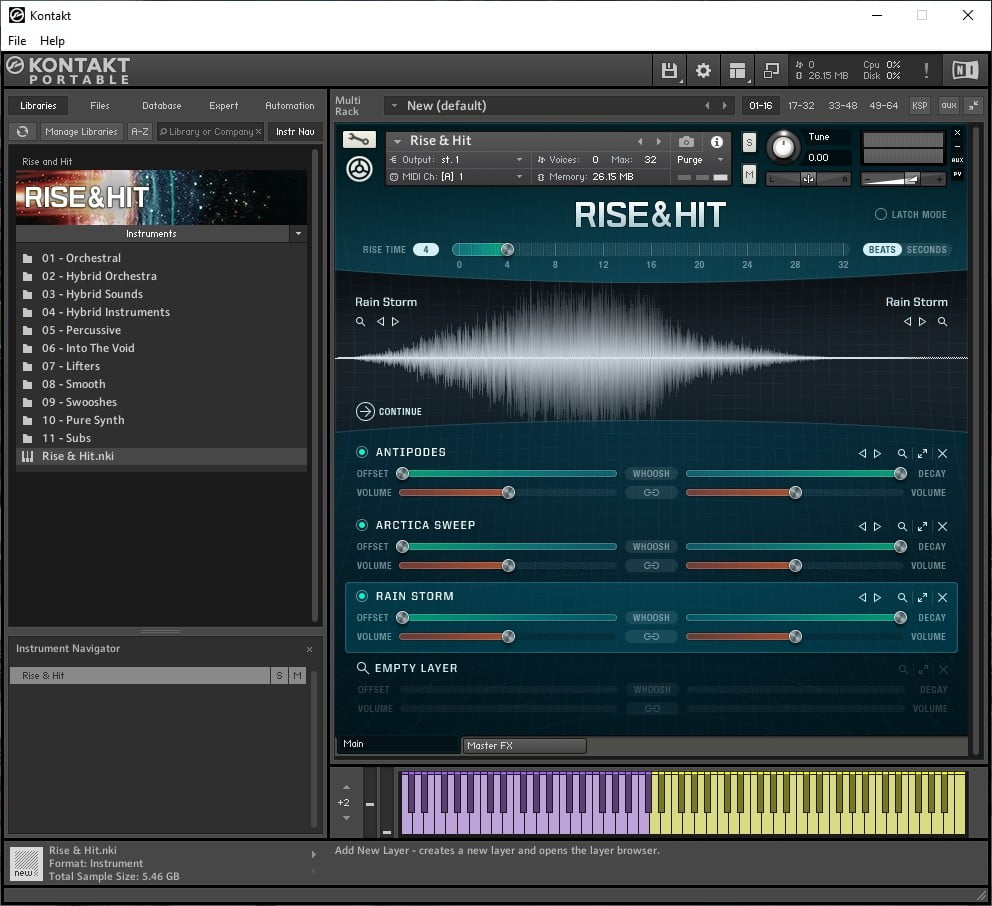Screen dimensions: 992x906
Task: Click Empty Layer magnifier to add layer
Action: [363, 668]
